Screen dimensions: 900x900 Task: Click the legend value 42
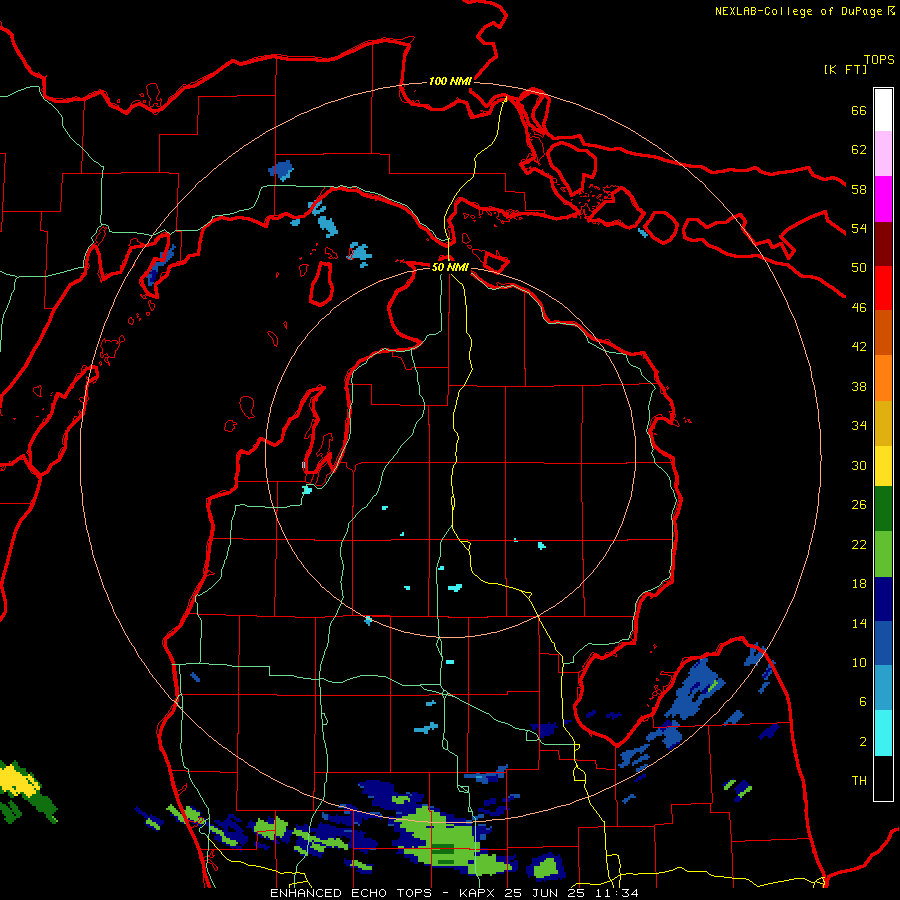[x=859, y=347]
